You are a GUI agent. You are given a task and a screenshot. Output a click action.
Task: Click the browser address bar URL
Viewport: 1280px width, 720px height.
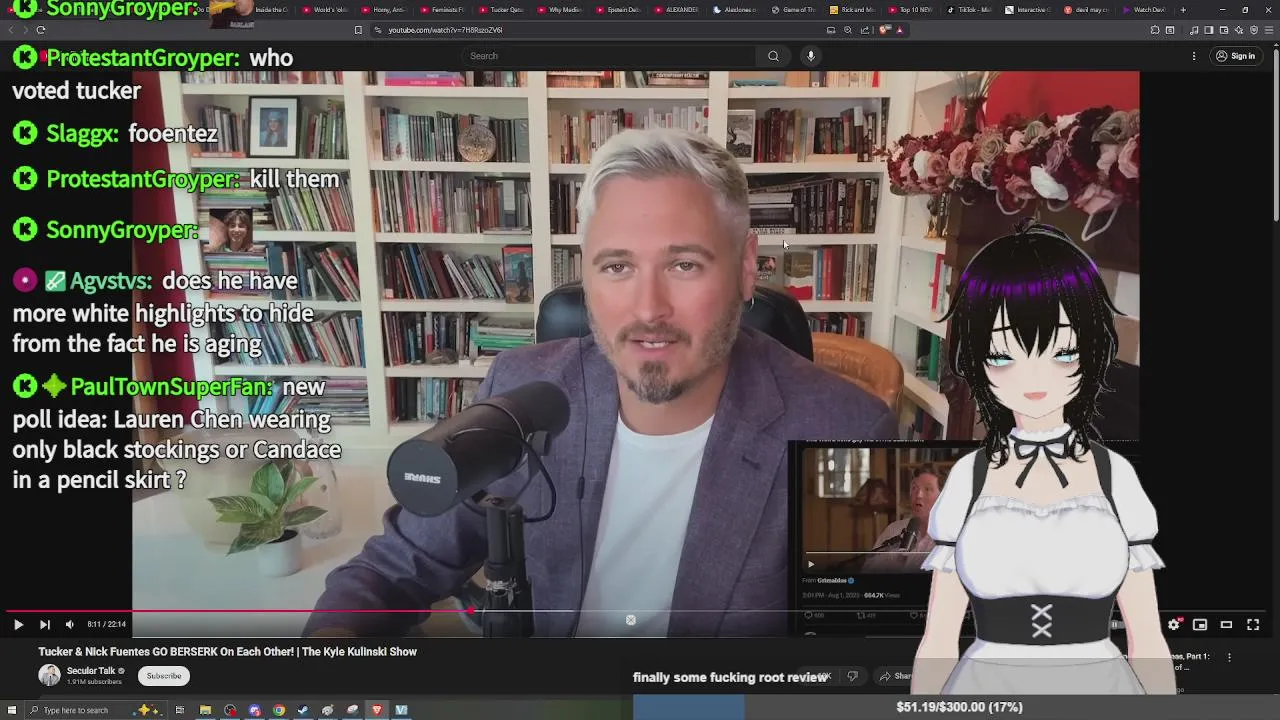click(445, 30)
